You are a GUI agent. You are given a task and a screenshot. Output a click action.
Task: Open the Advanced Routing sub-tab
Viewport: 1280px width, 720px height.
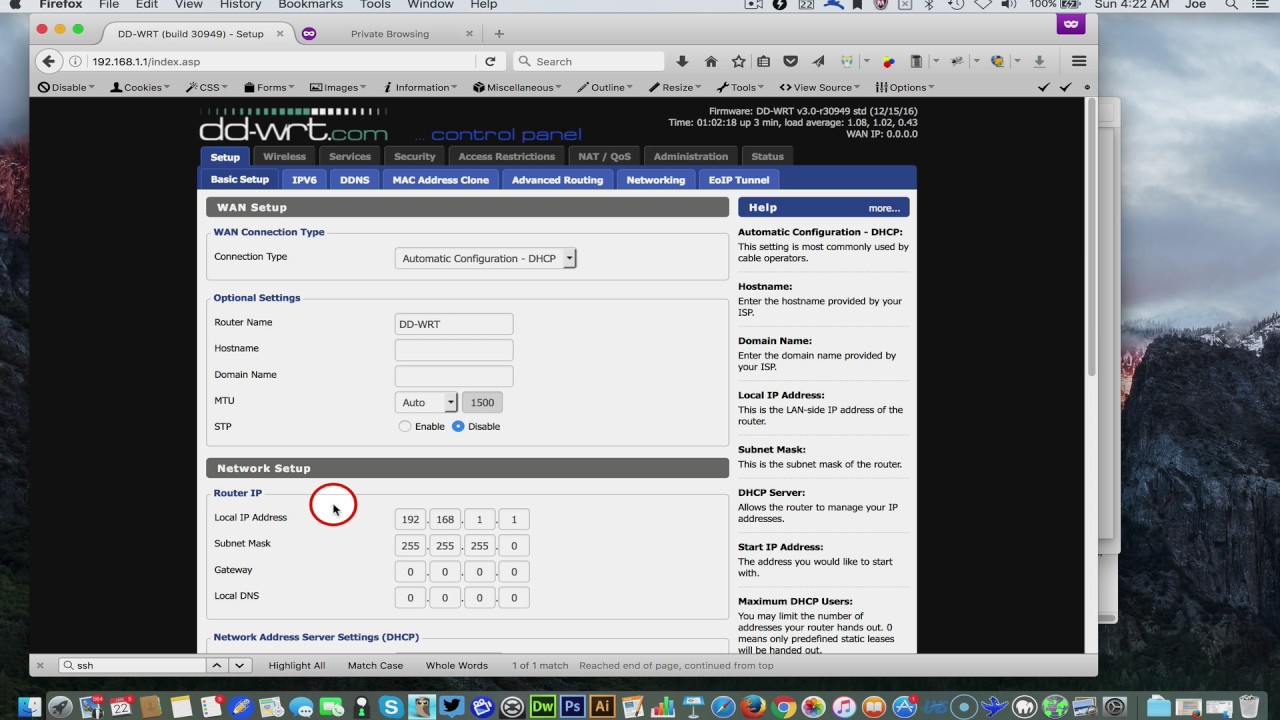tap(557, 180)
